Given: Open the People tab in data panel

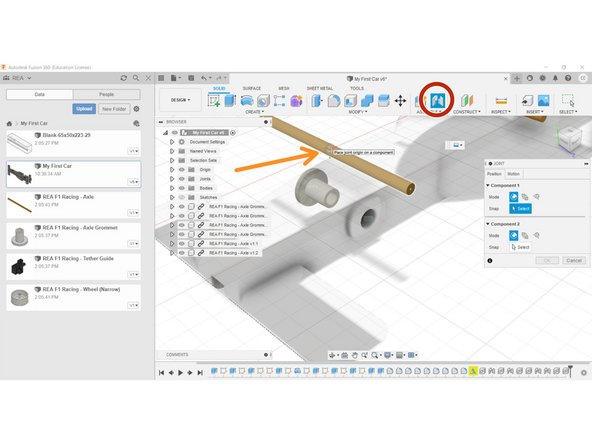Looking at the screenshot, I should 106,94.
